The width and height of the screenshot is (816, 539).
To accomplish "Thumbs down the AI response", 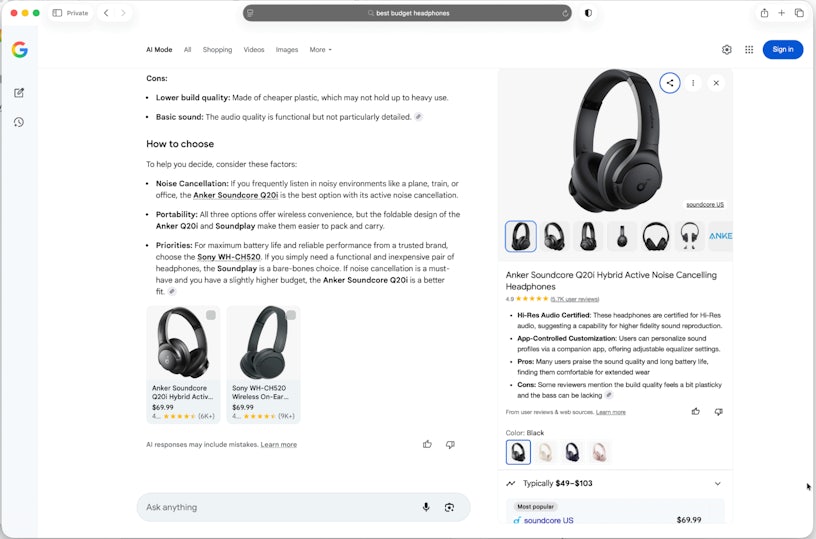I will (450, 444).
